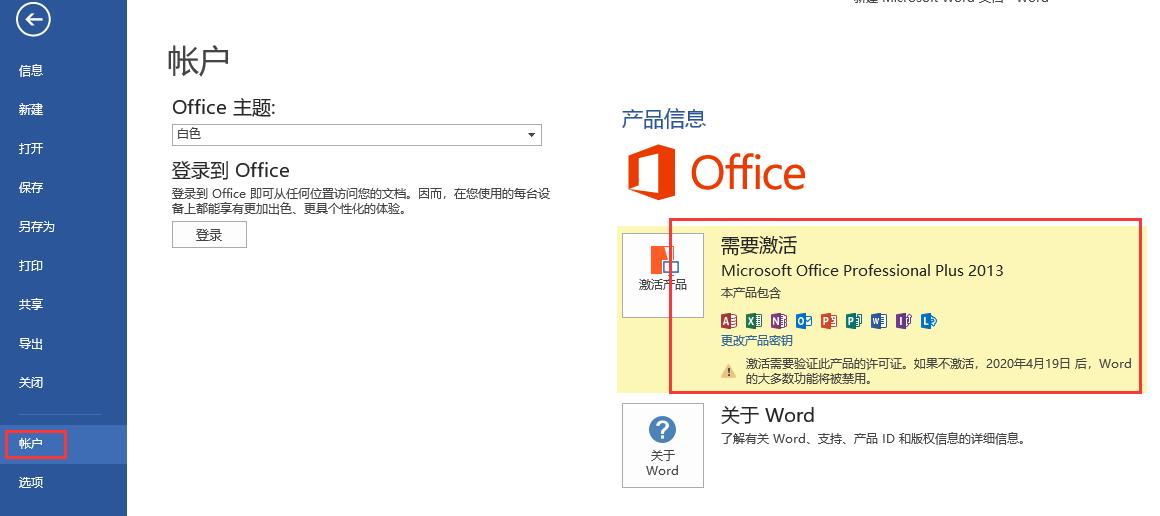Click the PowerPoint app icon
This screenshot has width=1160, height=516.
click(829, 321)
